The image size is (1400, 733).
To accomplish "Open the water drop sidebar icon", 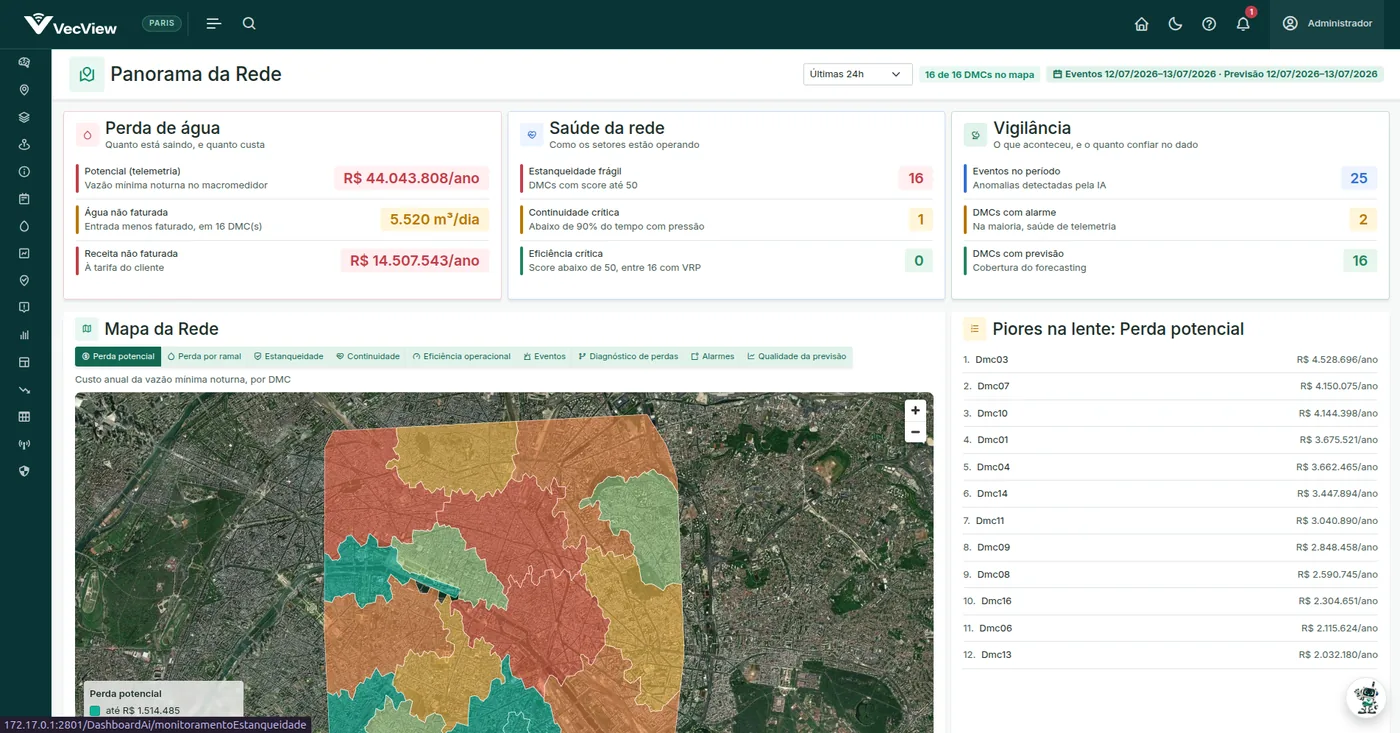I will (x=24, y=226).
